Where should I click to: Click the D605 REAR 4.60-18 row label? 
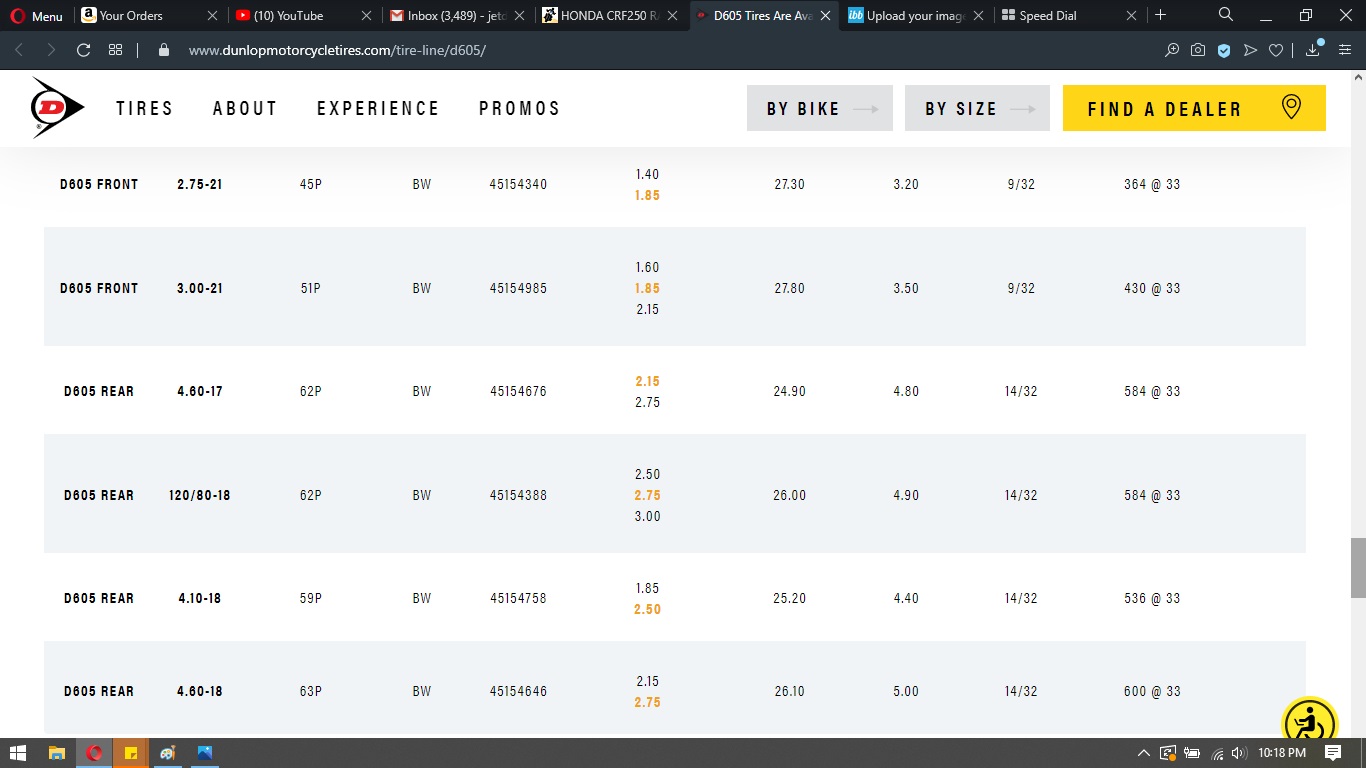point(99,691)
